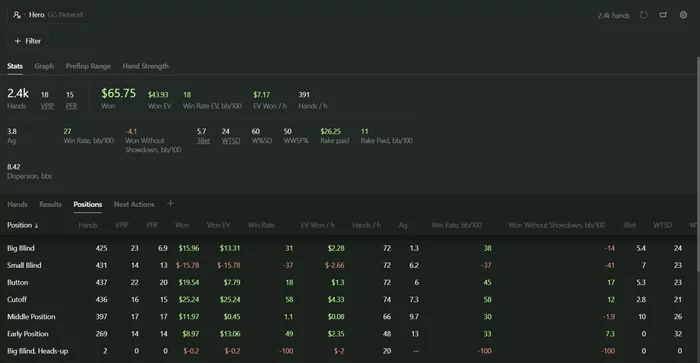Switch to the Hands sub-tab

pos(17,204)
